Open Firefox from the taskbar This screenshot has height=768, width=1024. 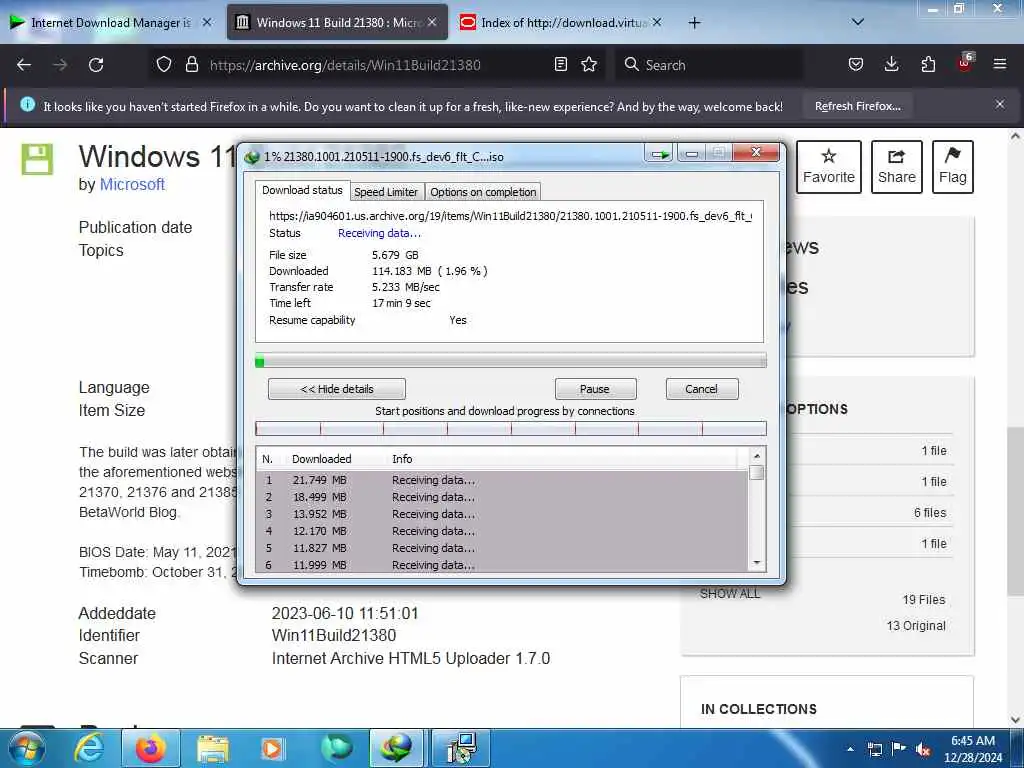point(150,748)
